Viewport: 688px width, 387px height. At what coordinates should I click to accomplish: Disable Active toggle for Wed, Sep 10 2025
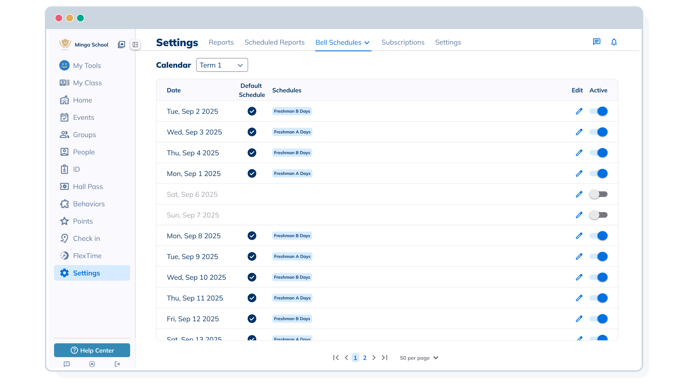599,277
